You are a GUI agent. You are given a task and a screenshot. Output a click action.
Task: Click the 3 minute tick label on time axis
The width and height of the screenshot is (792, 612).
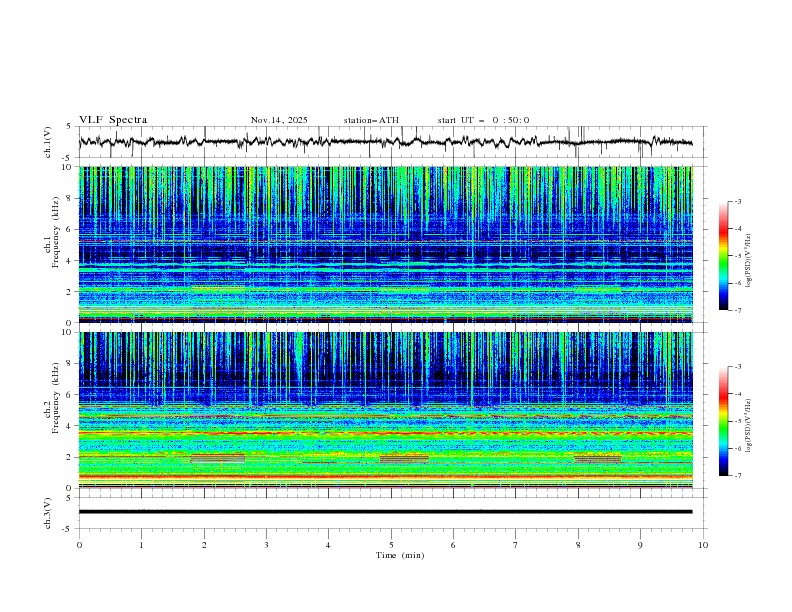(266, 545)
